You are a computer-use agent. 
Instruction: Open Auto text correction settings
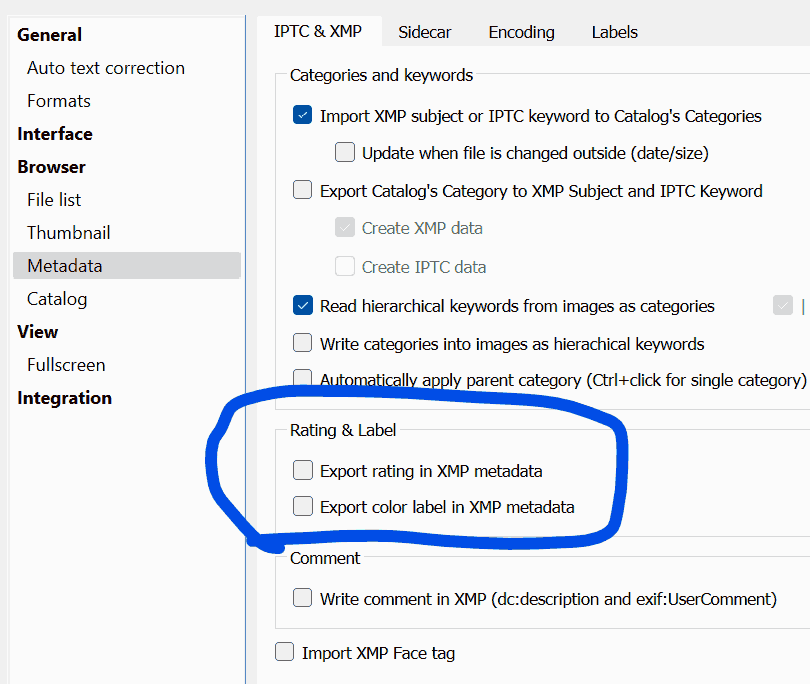(106, 68)
